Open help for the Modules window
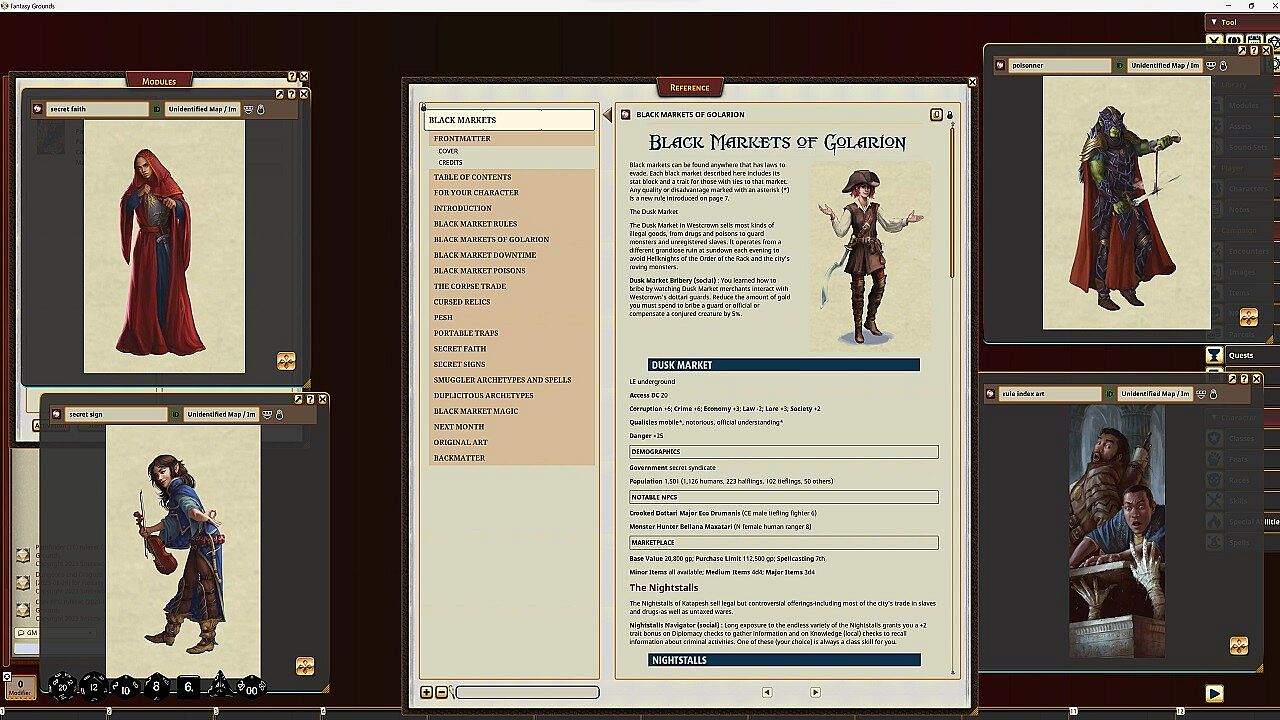 pos(292,76)
